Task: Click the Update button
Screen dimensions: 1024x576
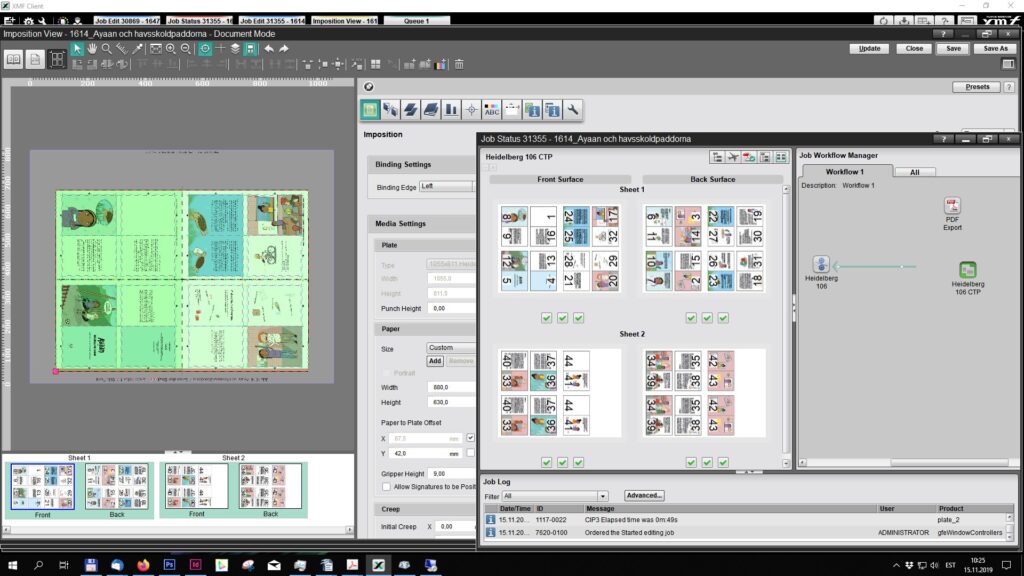Action: (869, 48)
